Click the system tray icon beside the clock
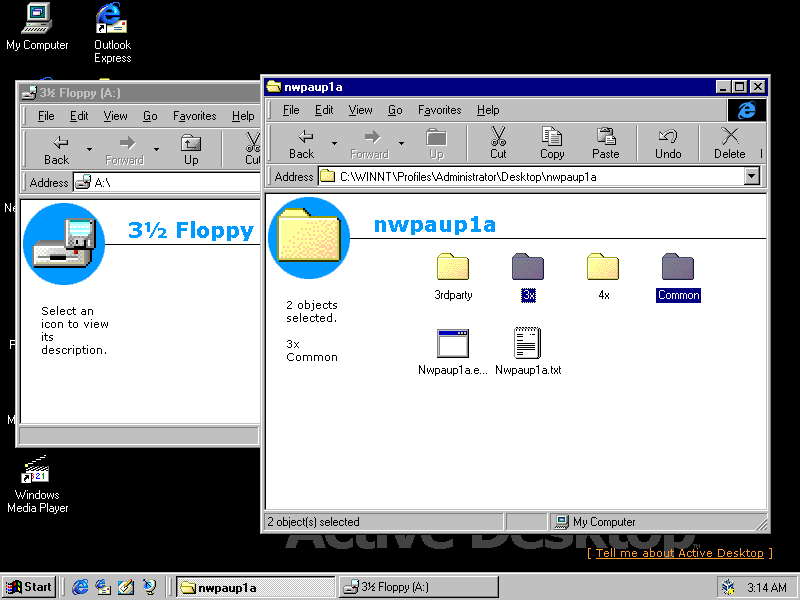 (728, 587)
